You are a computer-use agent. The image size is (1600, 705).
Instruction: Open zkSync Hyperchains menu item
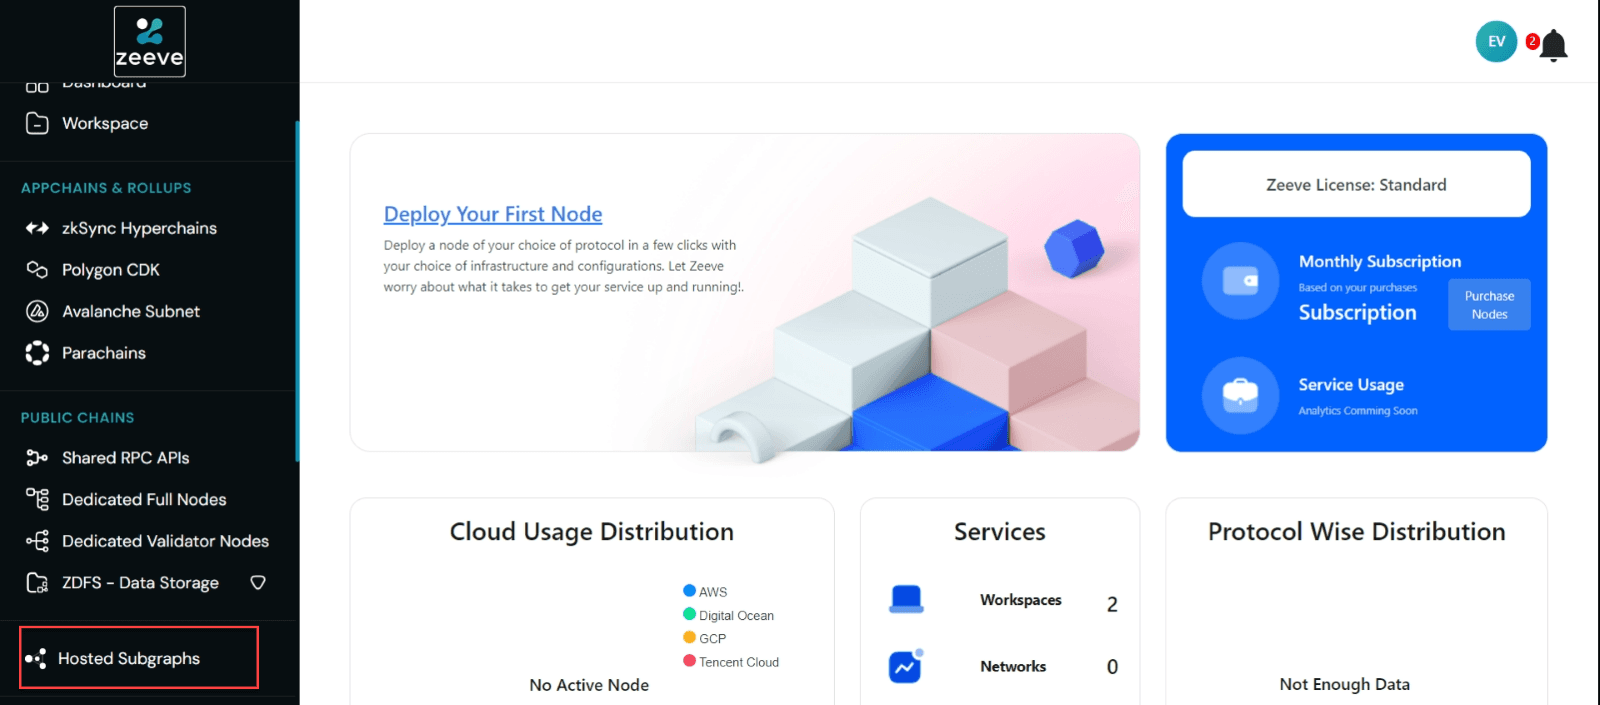coord(139,228)
